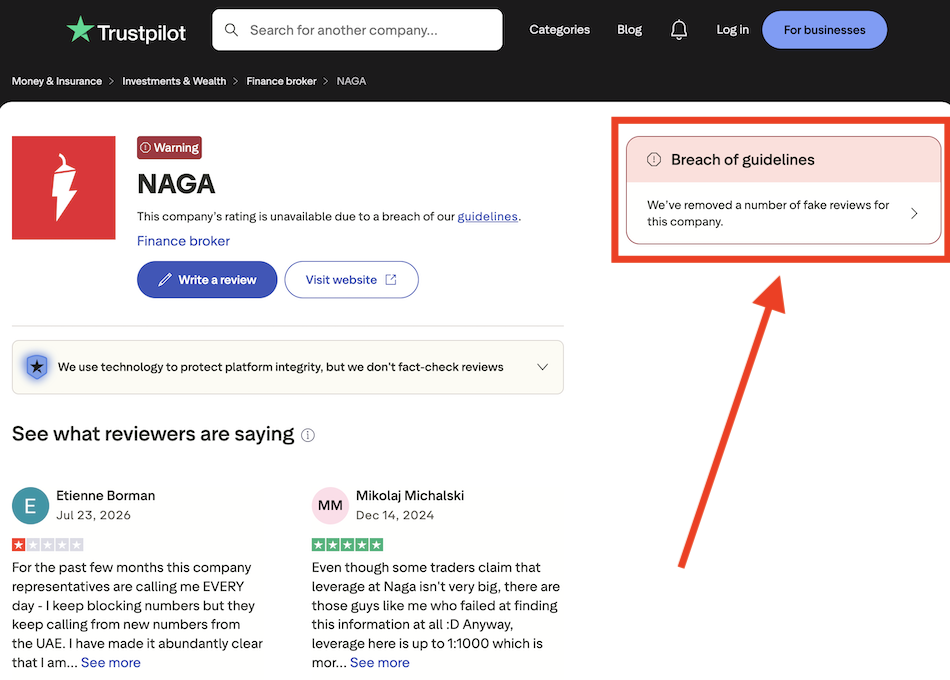This screenshot has width=950, height=680.
Task: Focus the Search for another company field
Action: [357, 30]
